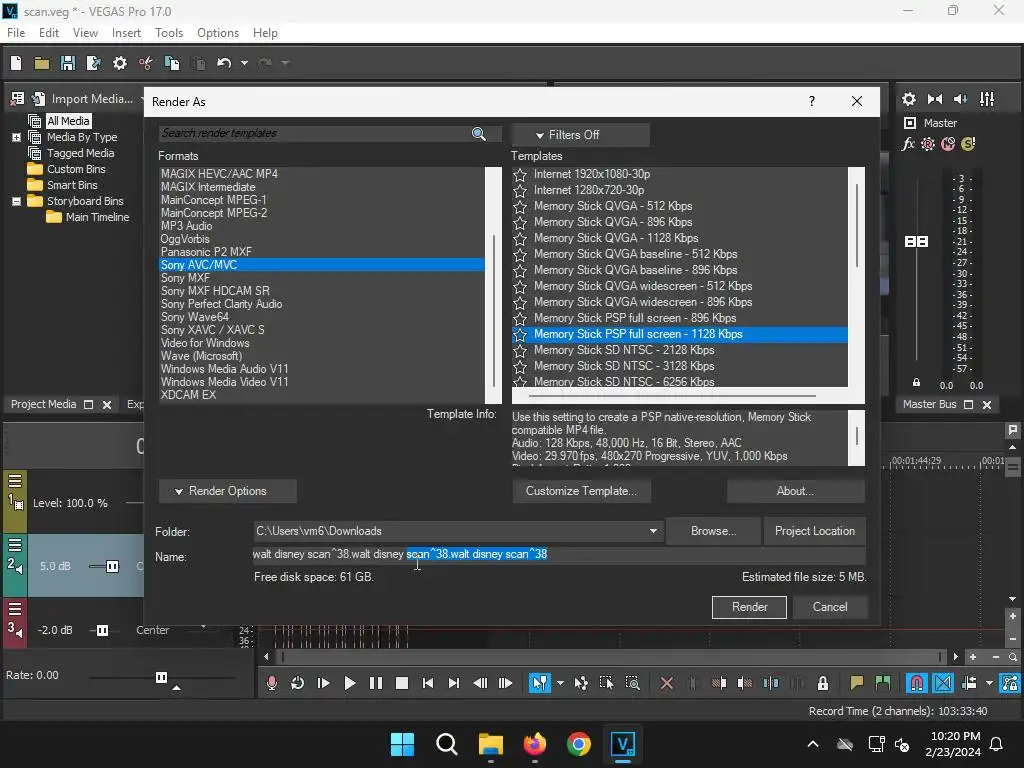Click the Customize Template... button

point(581,491)
